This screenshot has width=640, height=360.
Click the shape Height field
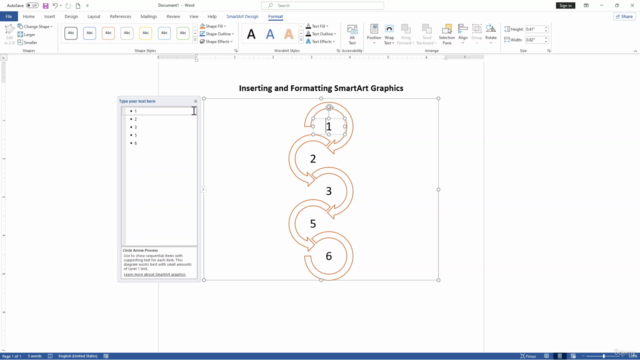coord(534,29)
